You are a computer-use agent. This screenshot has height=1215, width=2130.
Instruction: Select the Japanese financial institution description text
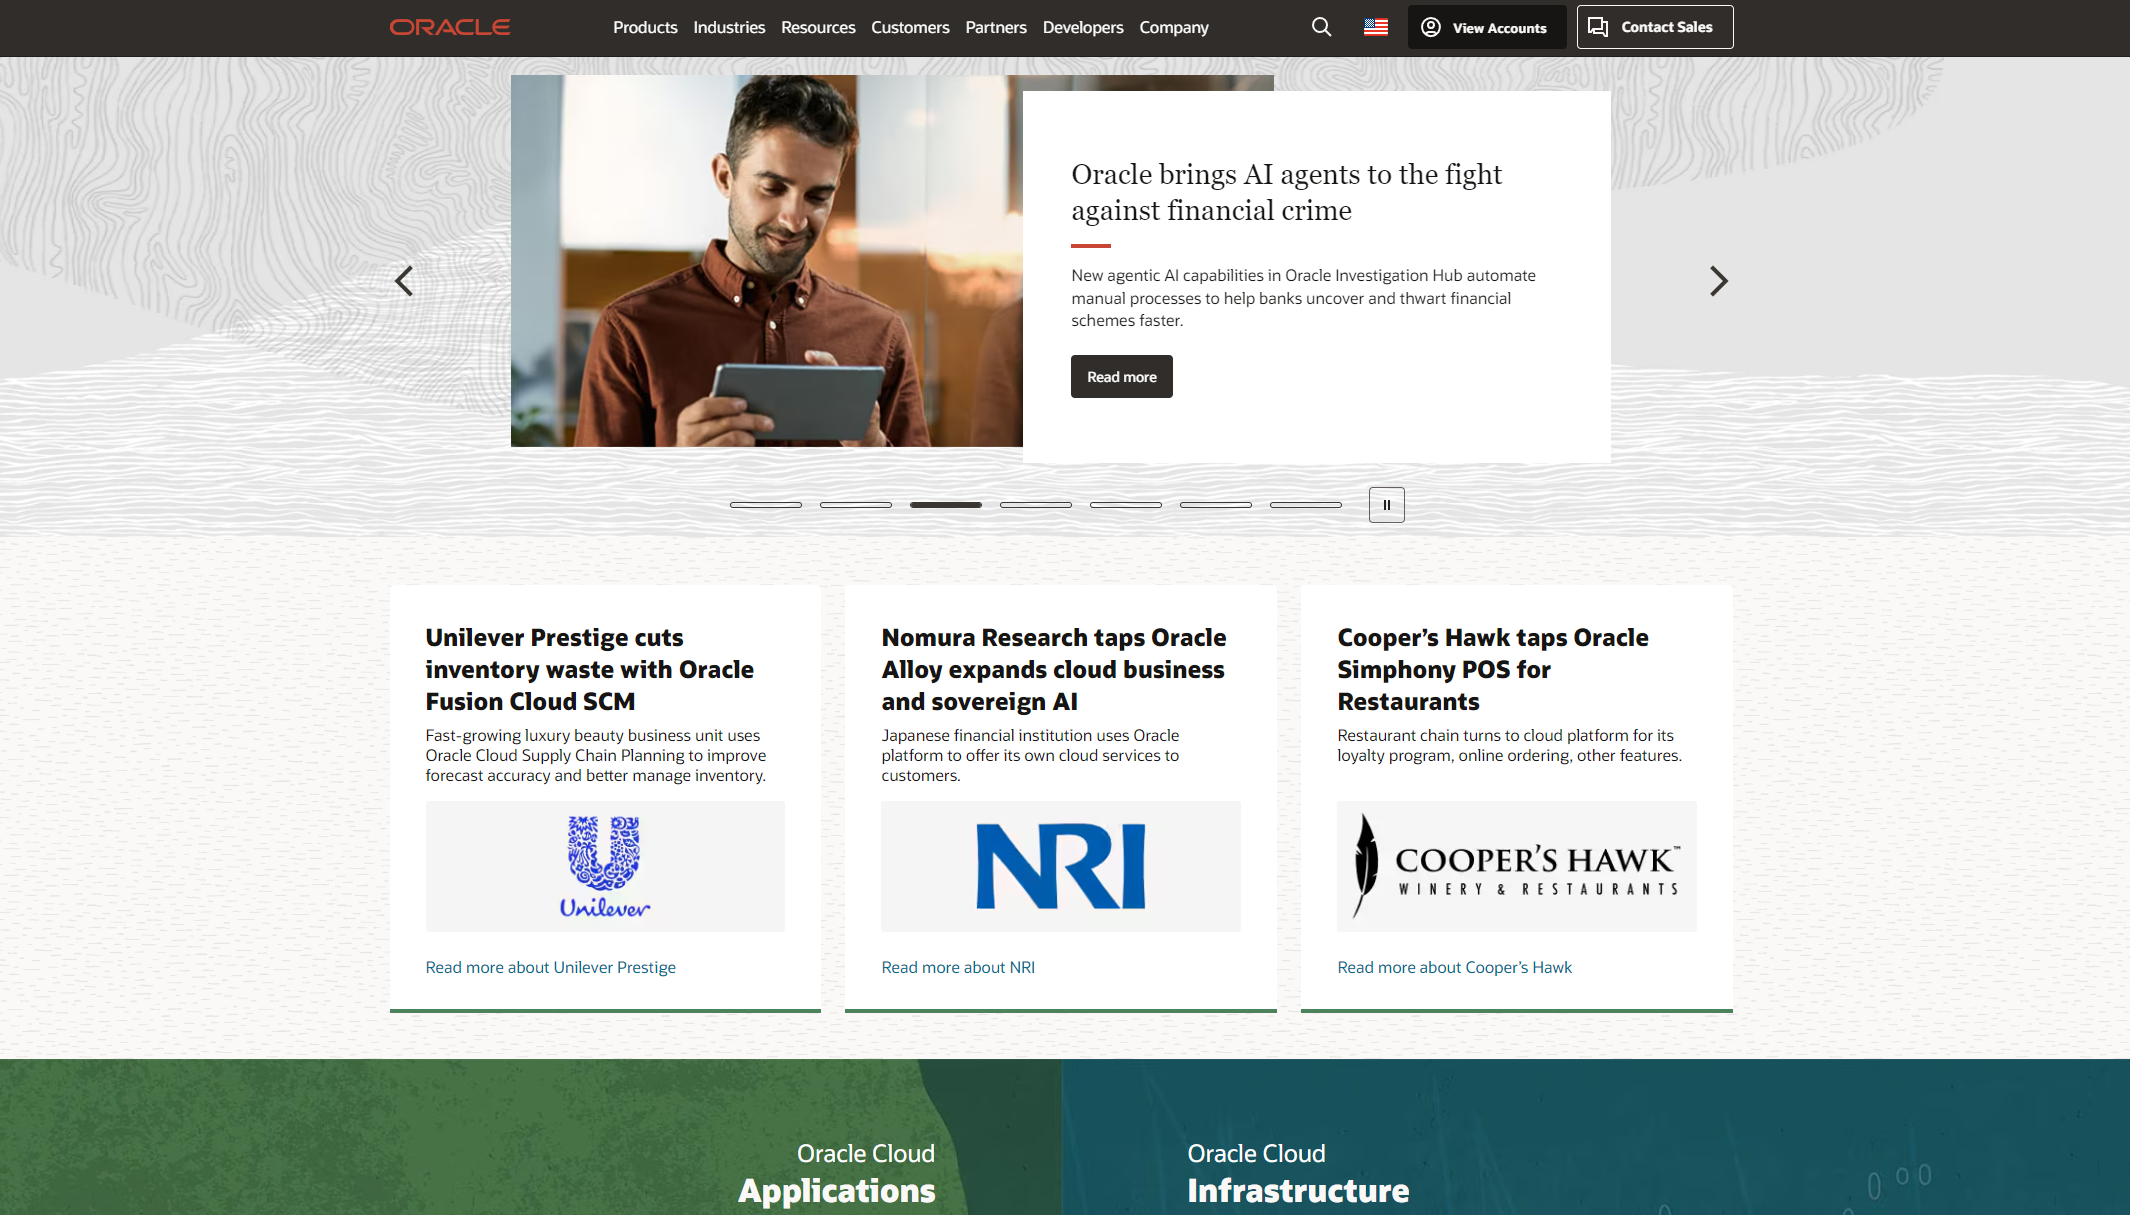[x=1030, y=755]
